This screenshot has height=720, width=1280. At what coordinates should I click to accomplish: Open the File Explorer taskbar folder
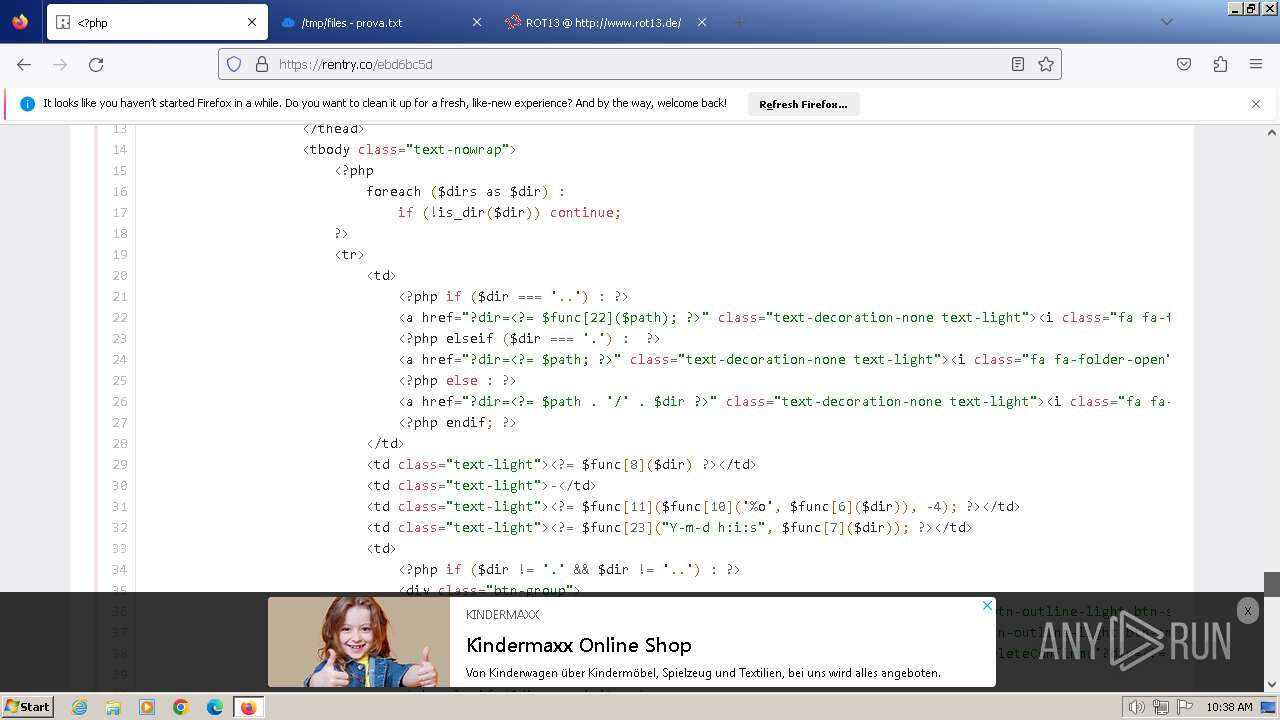[113, 707]
